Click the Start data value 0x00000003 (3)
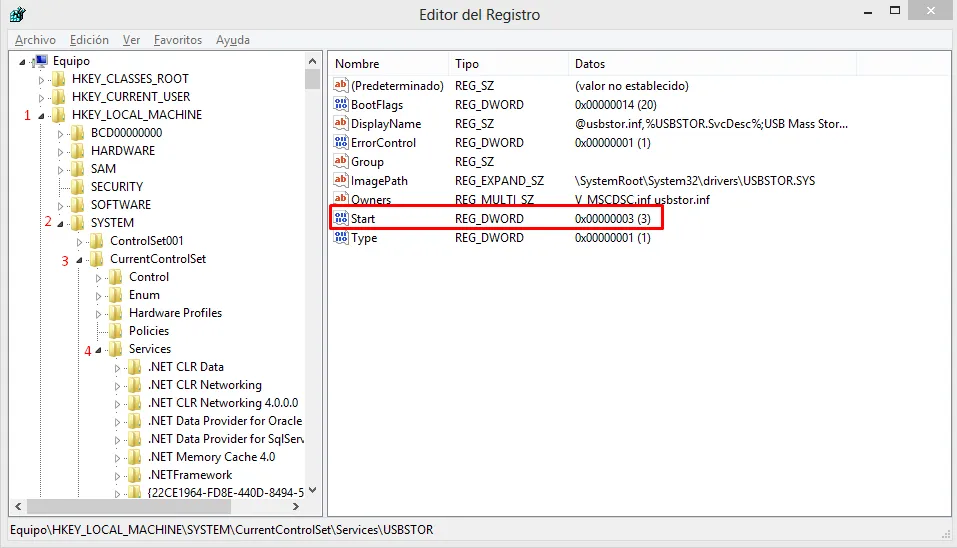957x548 pixels. pyautogui.click(x=613, y=218)
